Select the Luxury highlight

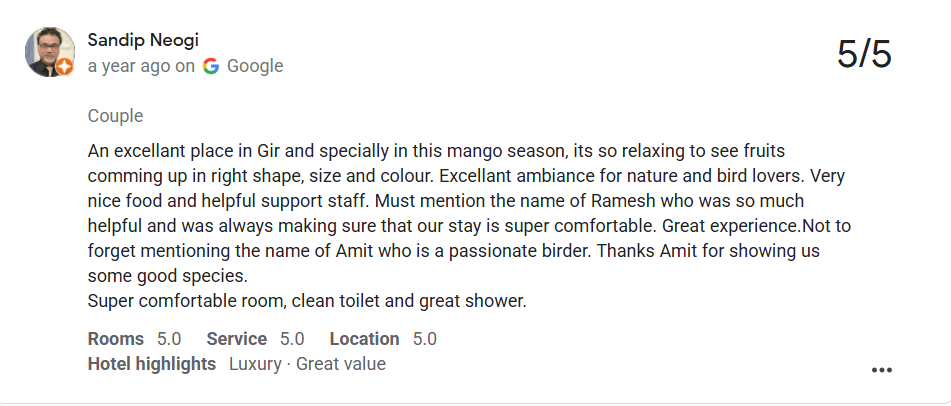[255, 364]
